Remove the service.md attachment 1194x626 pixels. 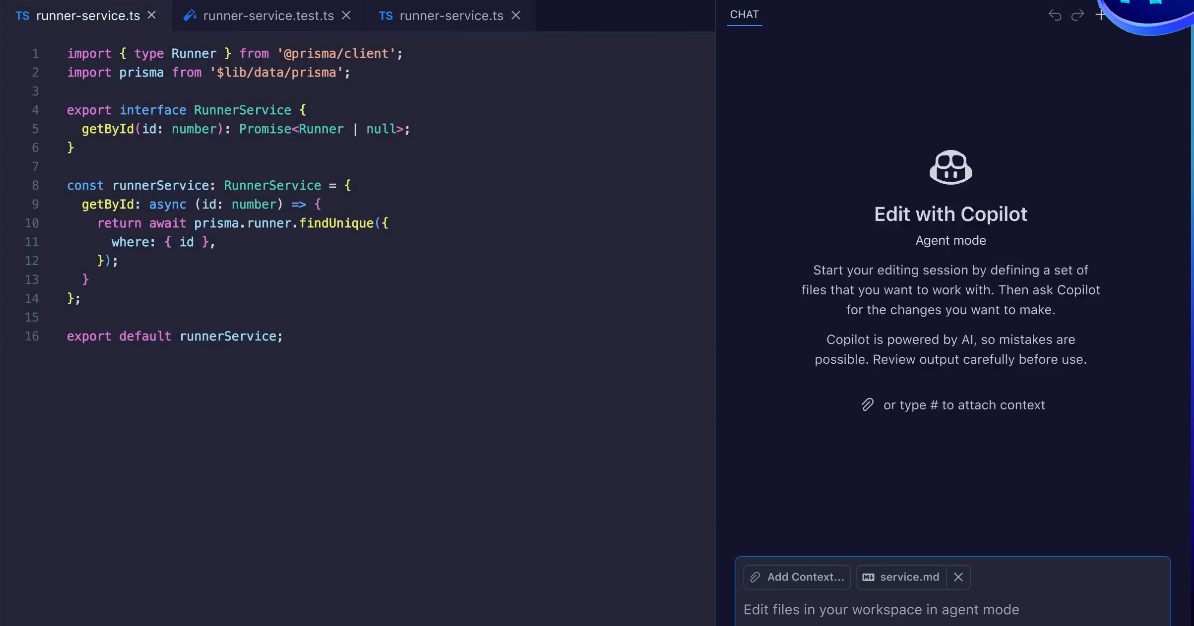coord(958,577)
